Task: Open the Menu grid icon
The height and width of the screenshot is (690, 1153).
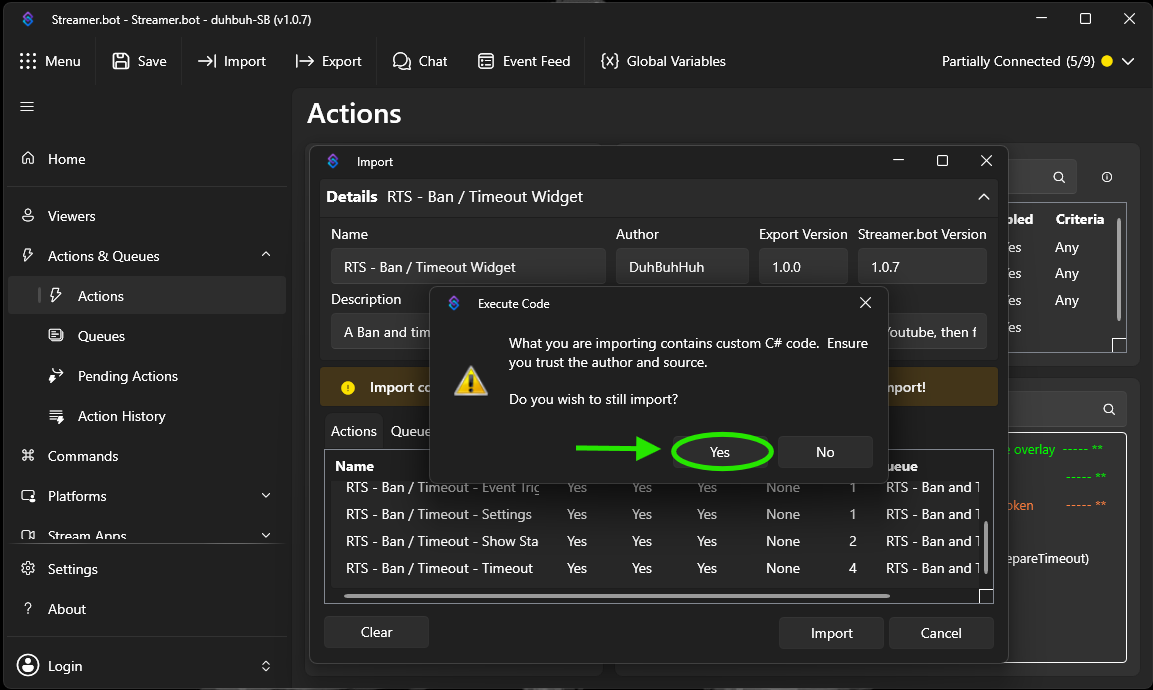Action: 28,61
